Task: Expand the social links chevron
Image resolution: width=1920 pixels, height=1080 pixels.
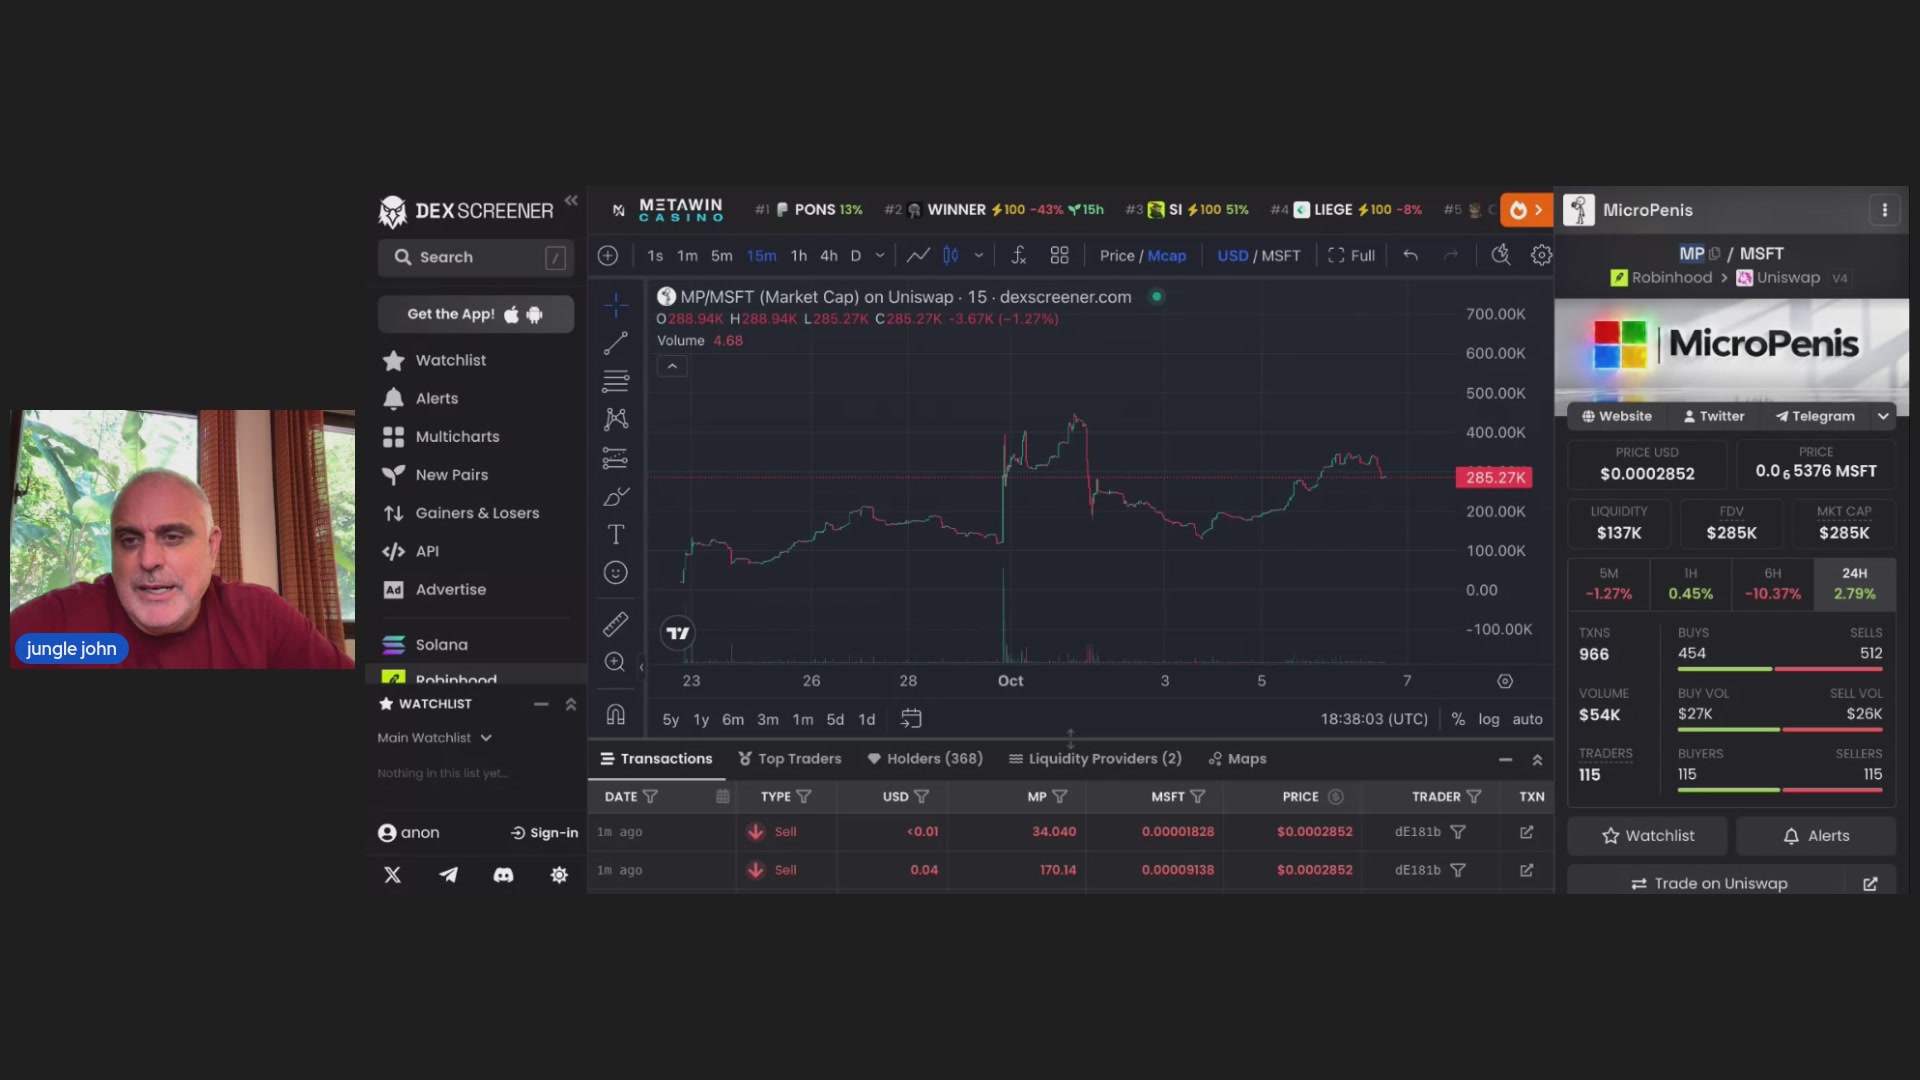Action: (x=1883, y=416)
